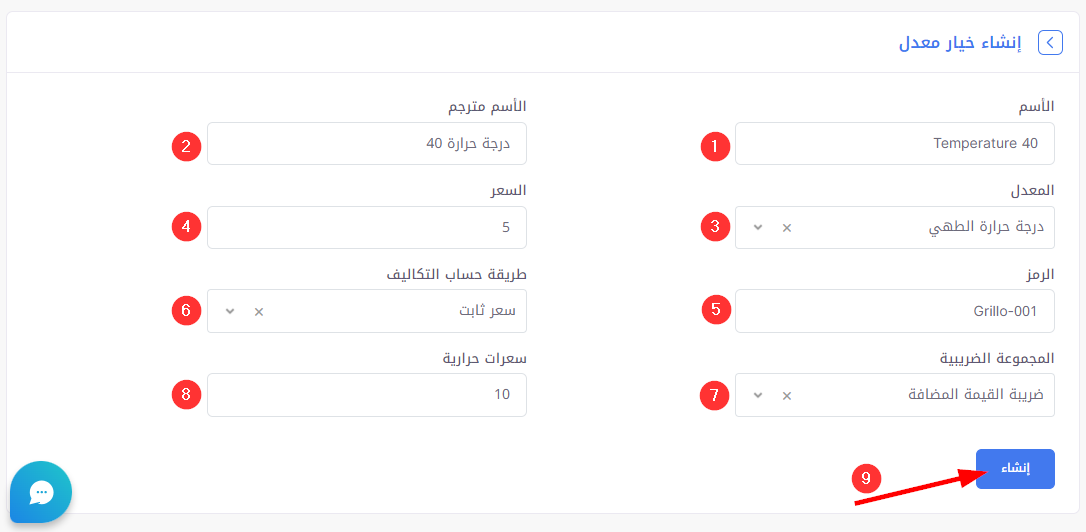Expand the طريقة حساب التكاليف dropdown arrow
The height and width of the screenshot is (532, 1086).
(230, 312)
